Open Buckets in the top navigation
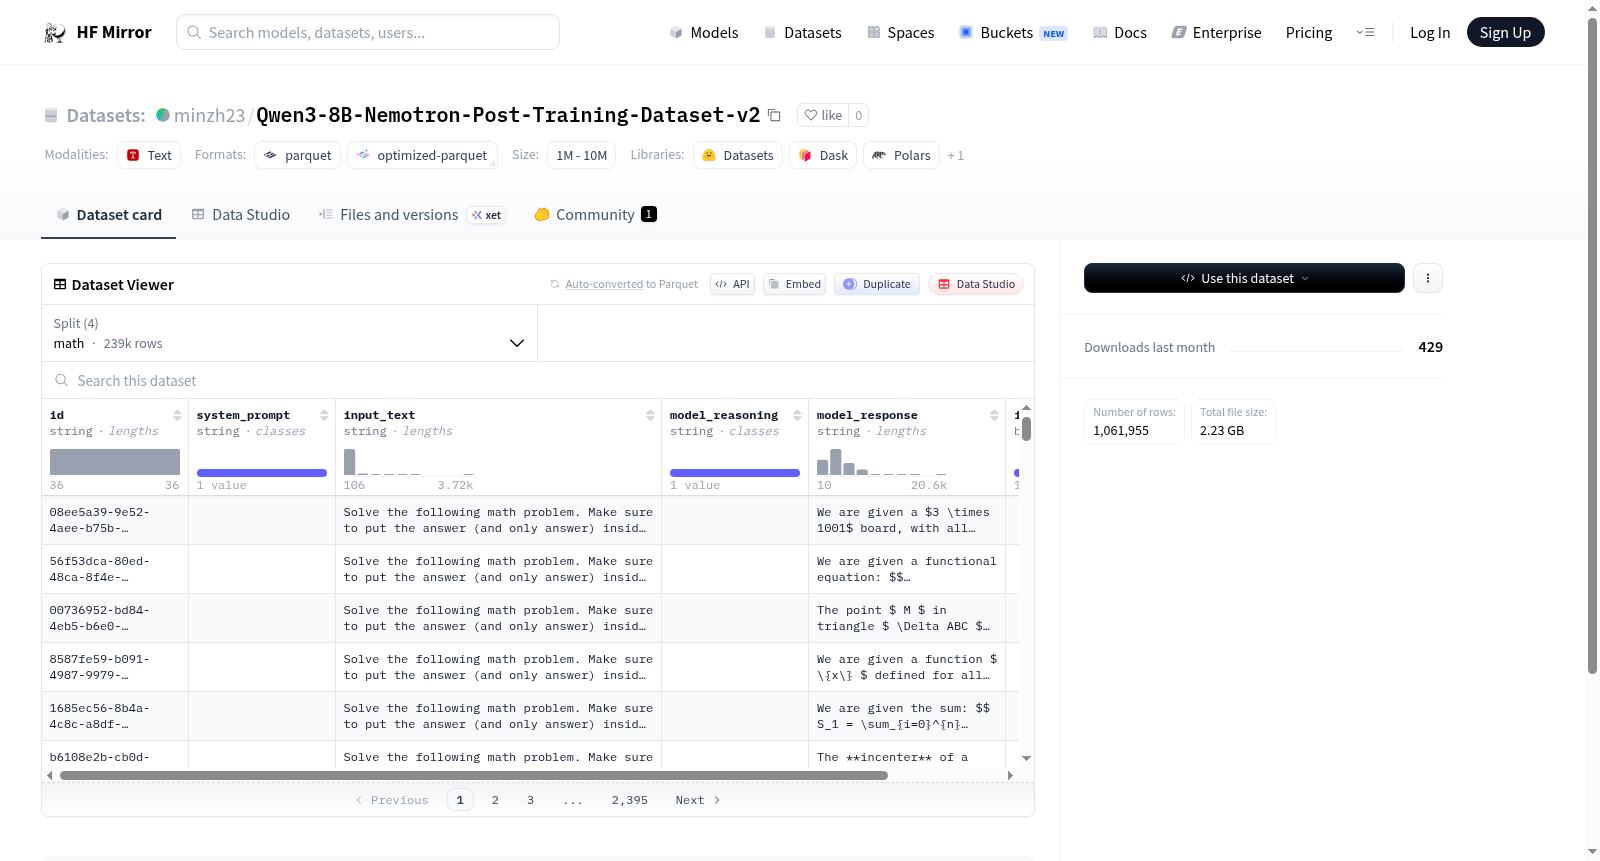 1014,32
